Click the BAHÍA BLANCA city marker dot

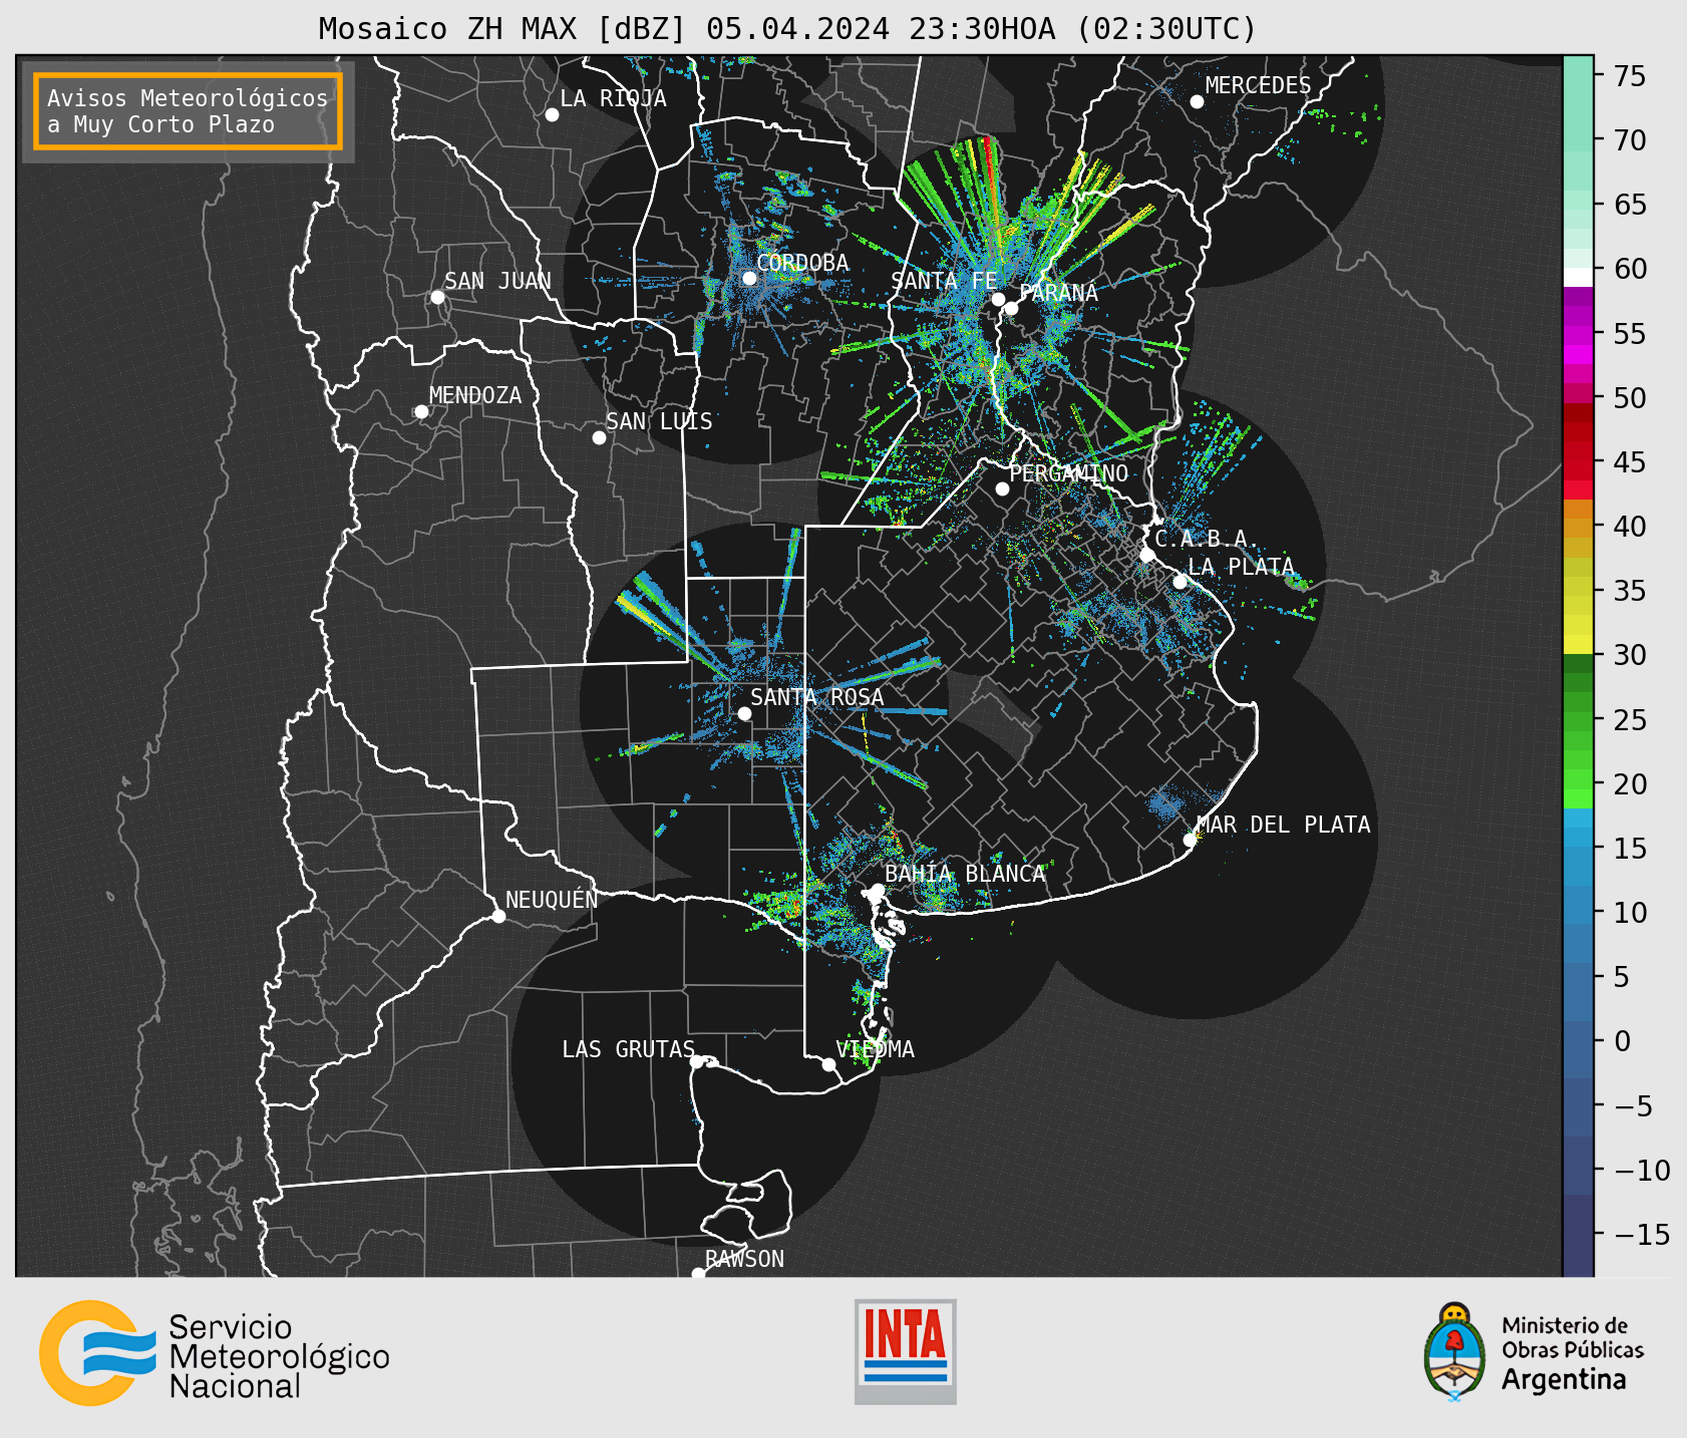877,890
